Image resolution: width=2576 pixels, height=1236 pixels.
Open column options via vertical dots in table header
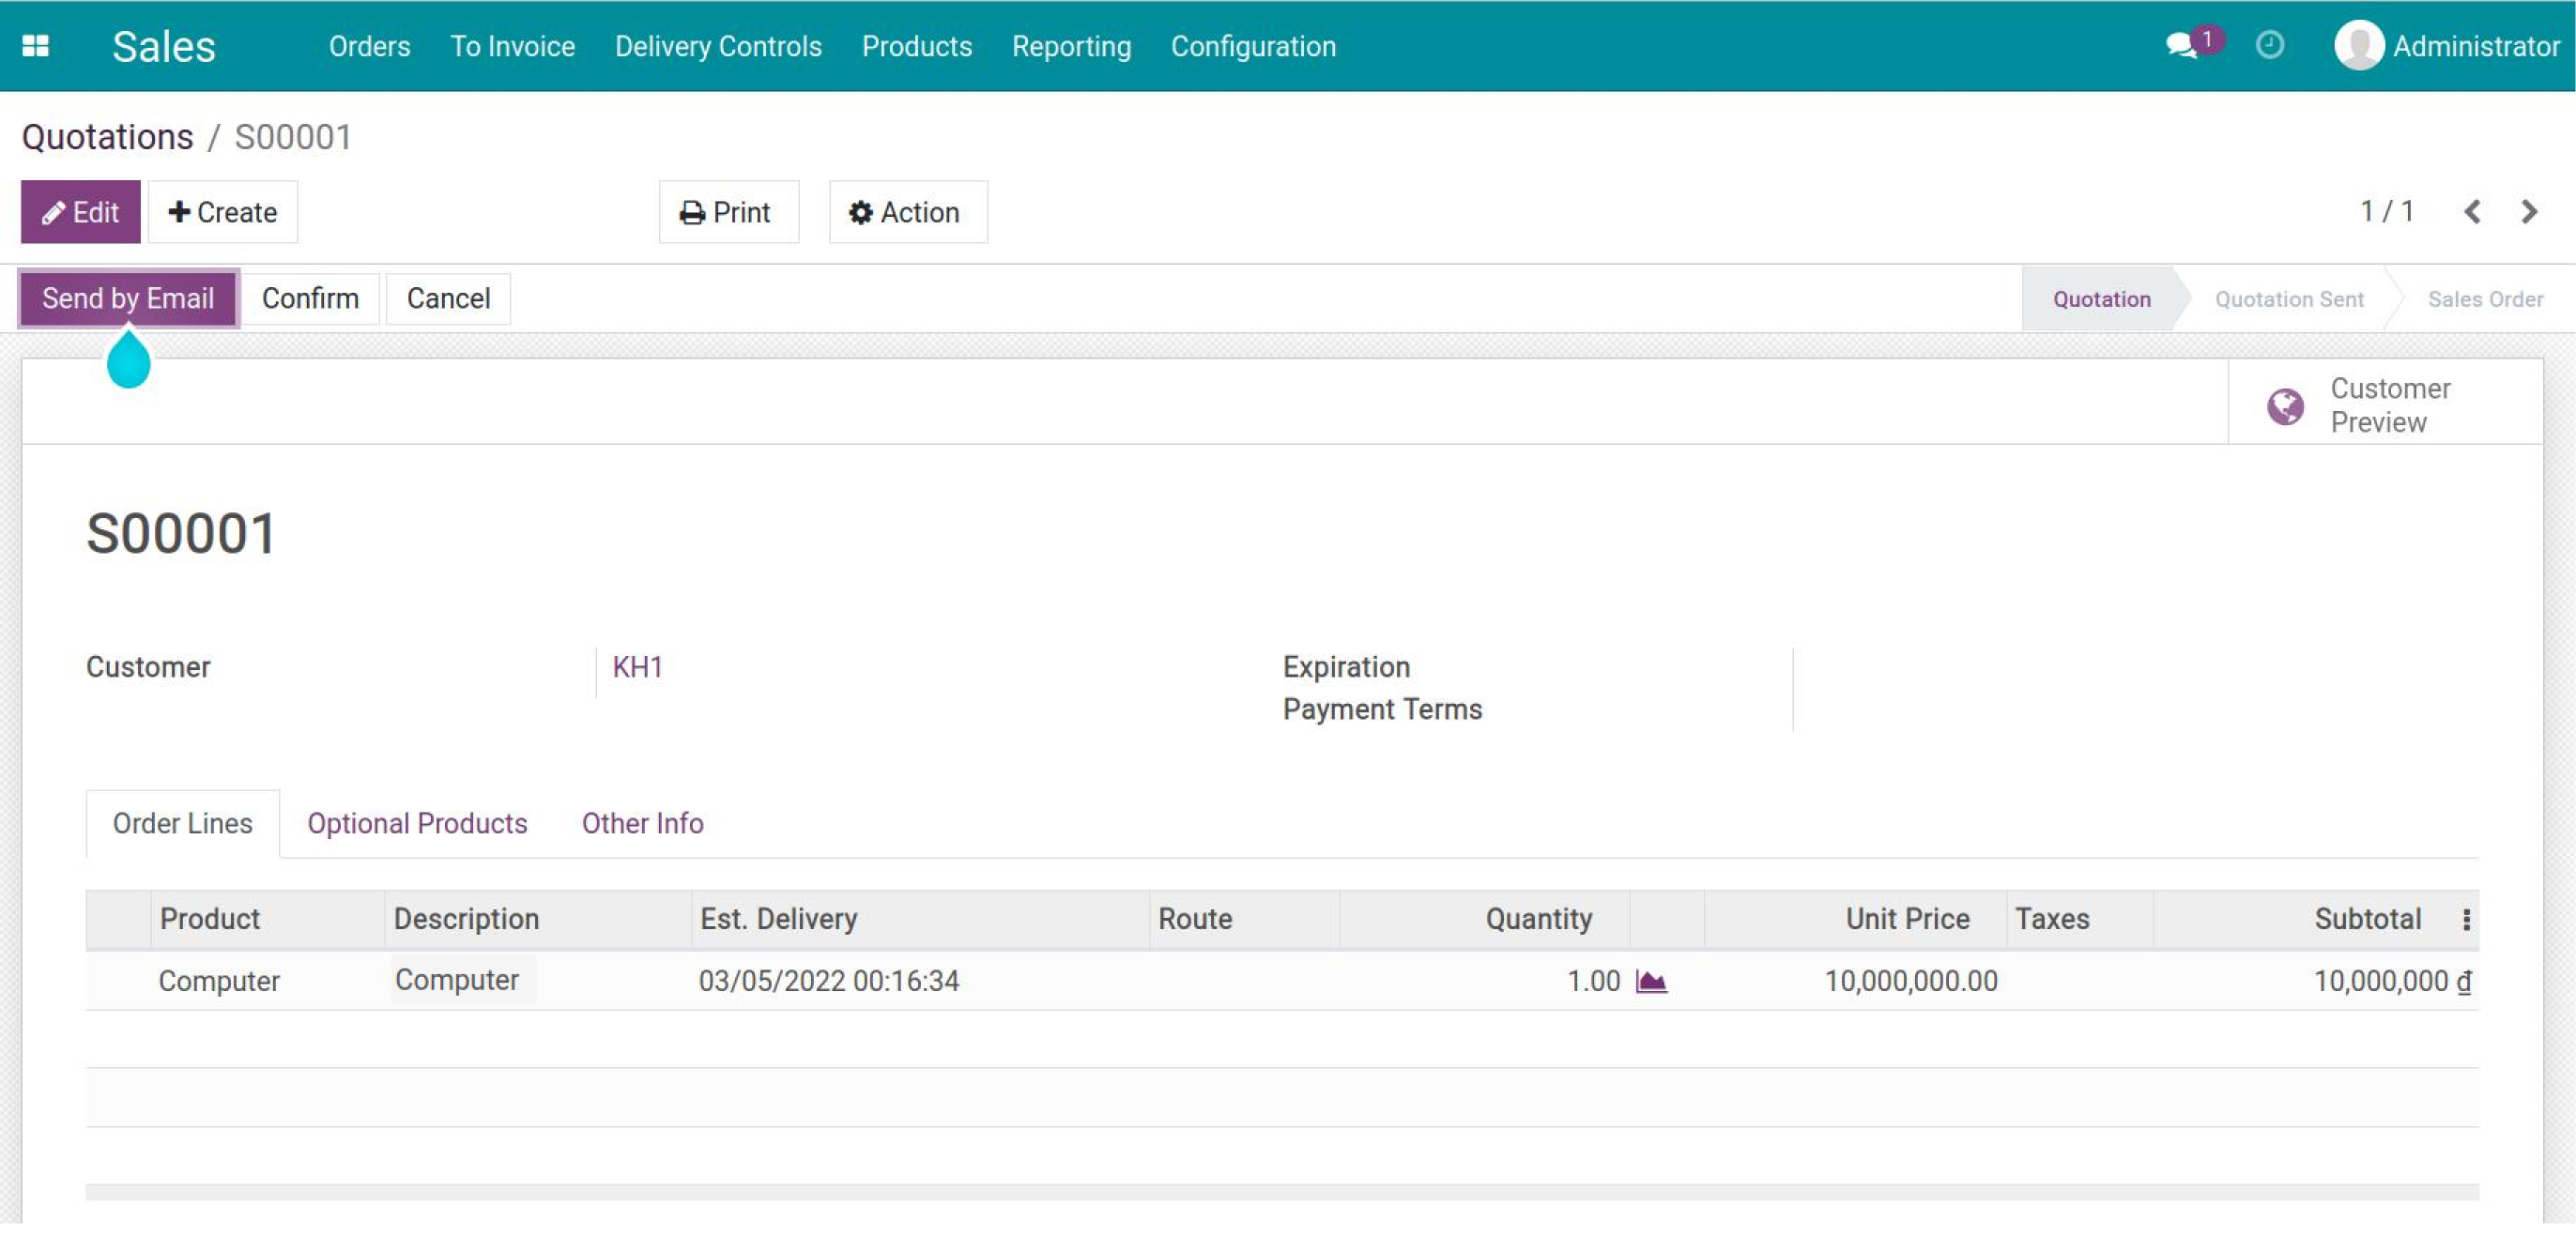point(2466,918)
